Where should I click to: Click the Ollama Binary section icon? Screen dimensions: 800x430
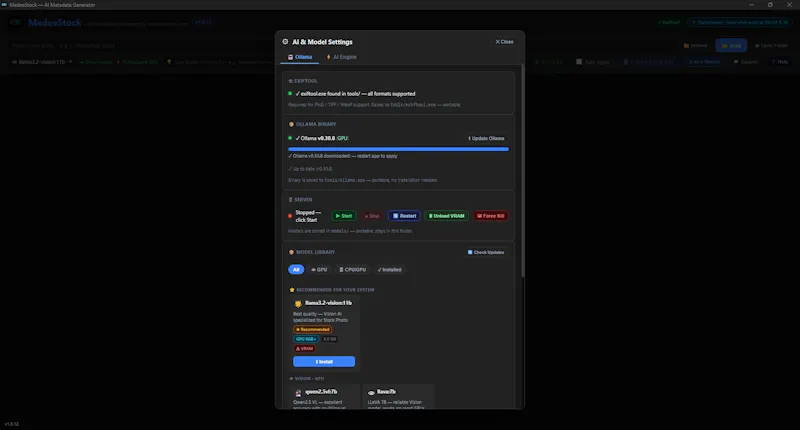[291, 124]
